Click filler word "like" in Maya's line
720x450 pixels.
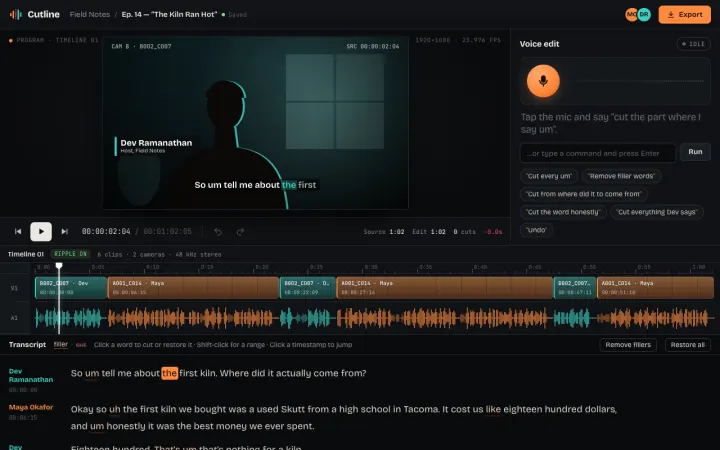493,409
